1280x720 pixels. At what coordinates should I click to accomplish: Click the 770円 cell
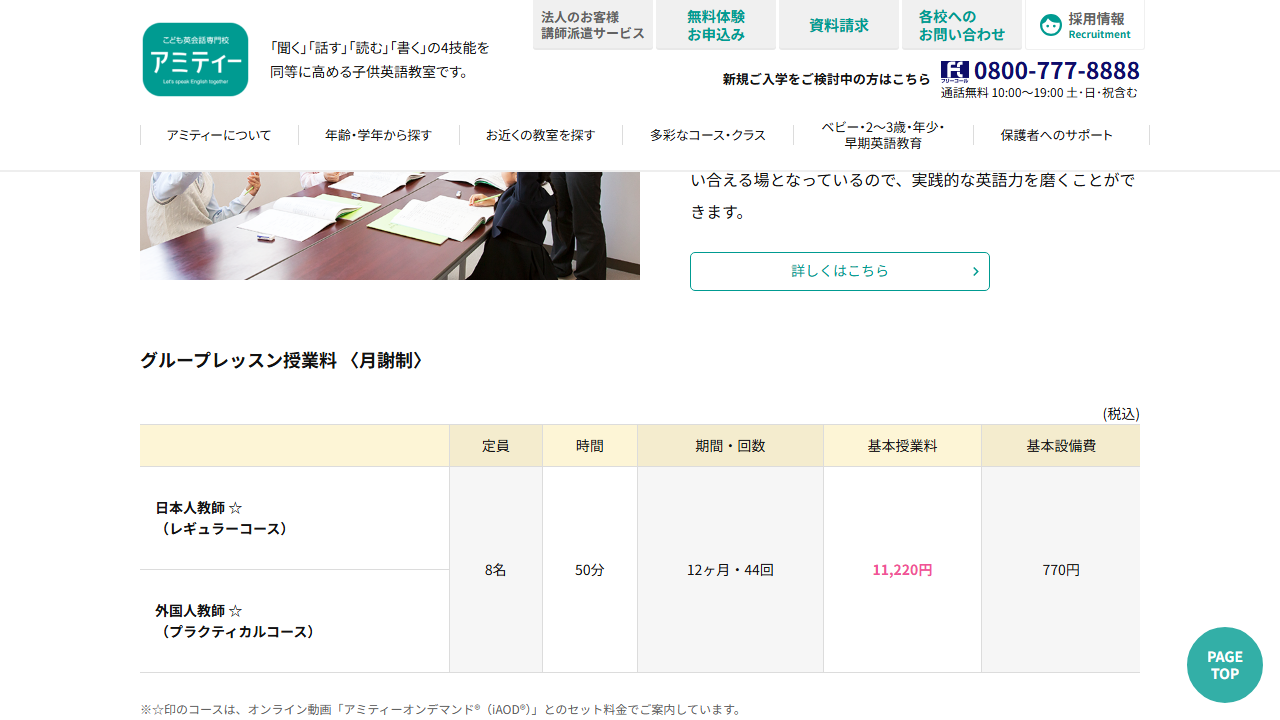(x=1061, y=570)
